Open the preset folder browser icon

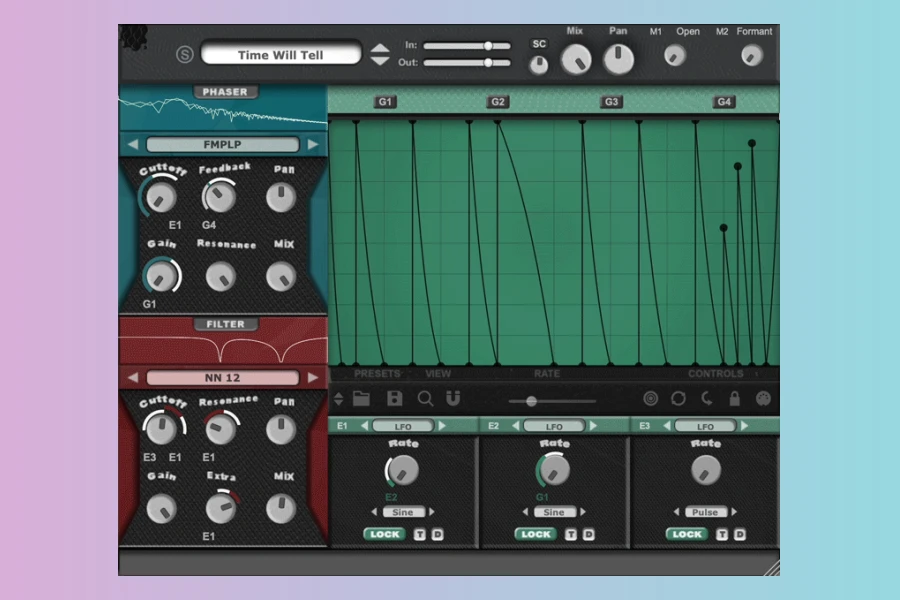pyautogui.click(x=361, y=399)
